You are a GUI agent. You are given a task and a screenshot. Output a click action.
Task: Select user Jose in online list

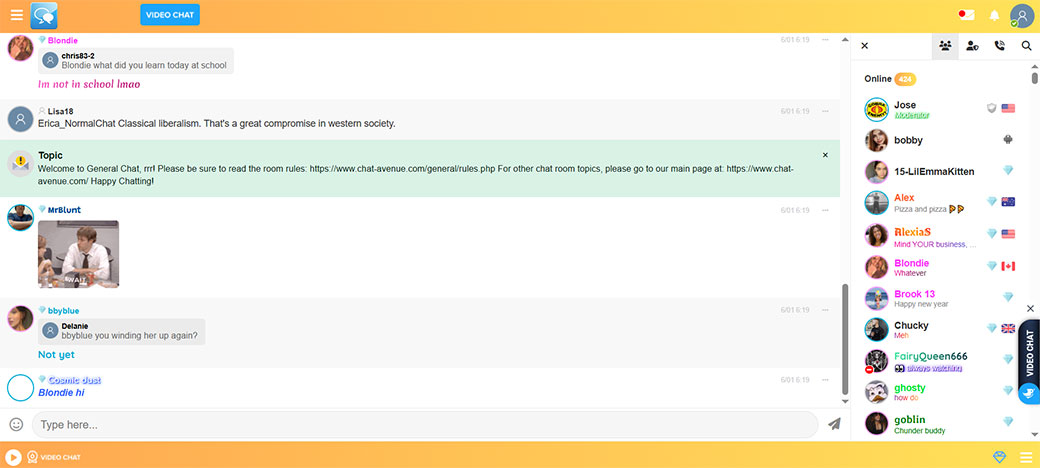(905, 105)
